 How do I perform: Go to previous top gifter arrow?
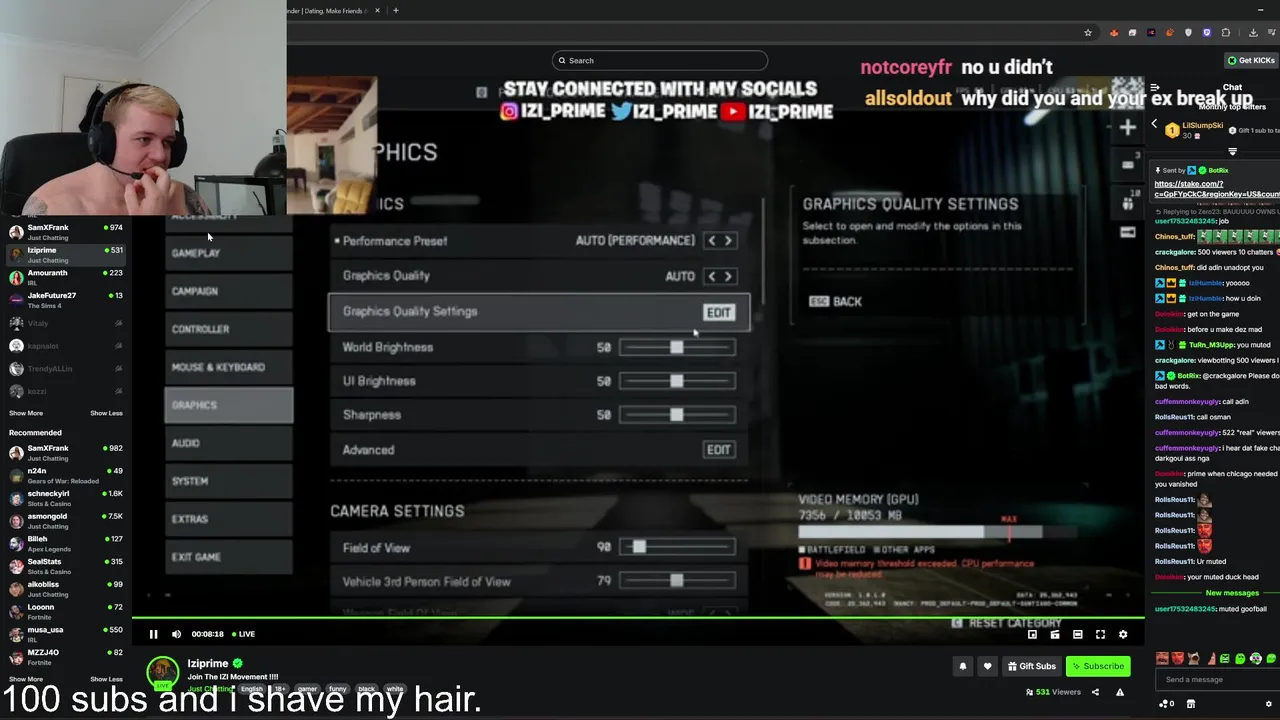1154,125
